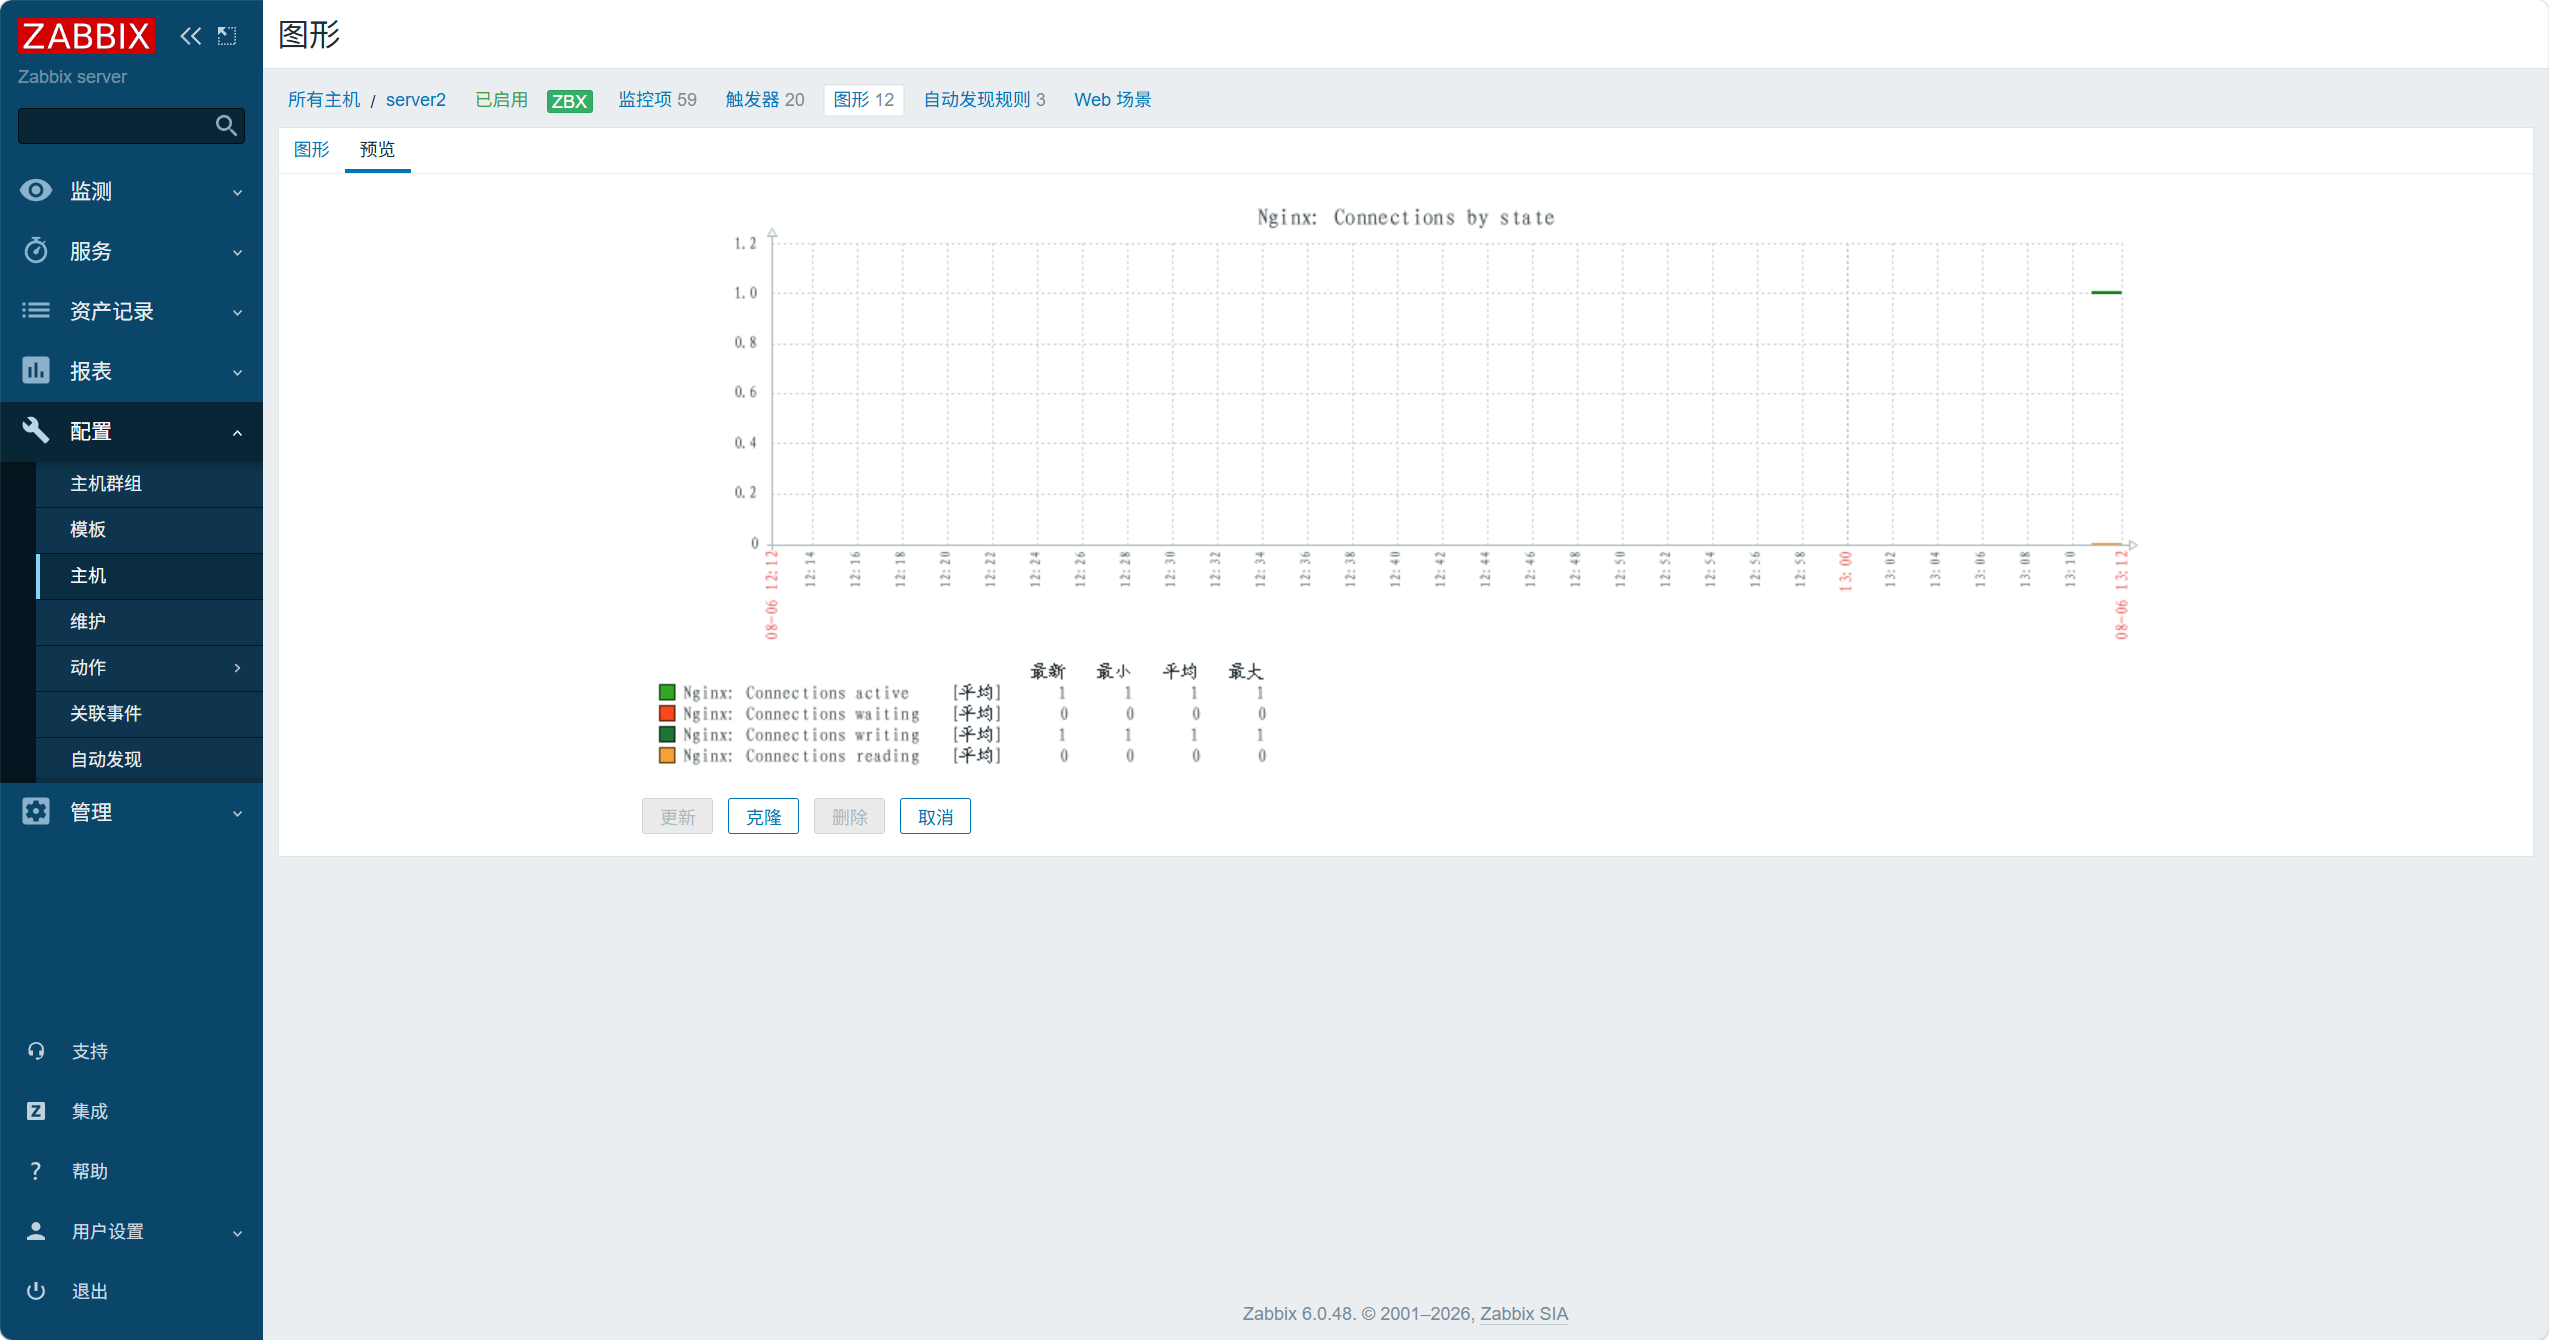Switch to the 预览 tab

(x=377, y=149)
